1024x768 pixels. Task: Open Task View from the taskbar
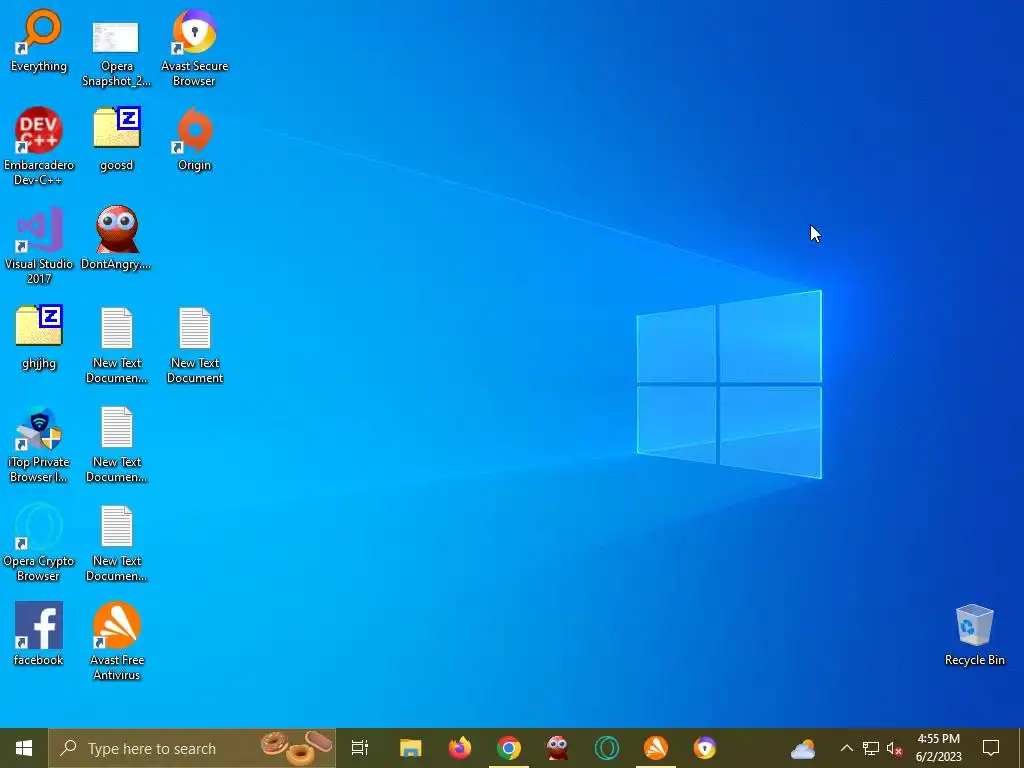click(360, 748)
